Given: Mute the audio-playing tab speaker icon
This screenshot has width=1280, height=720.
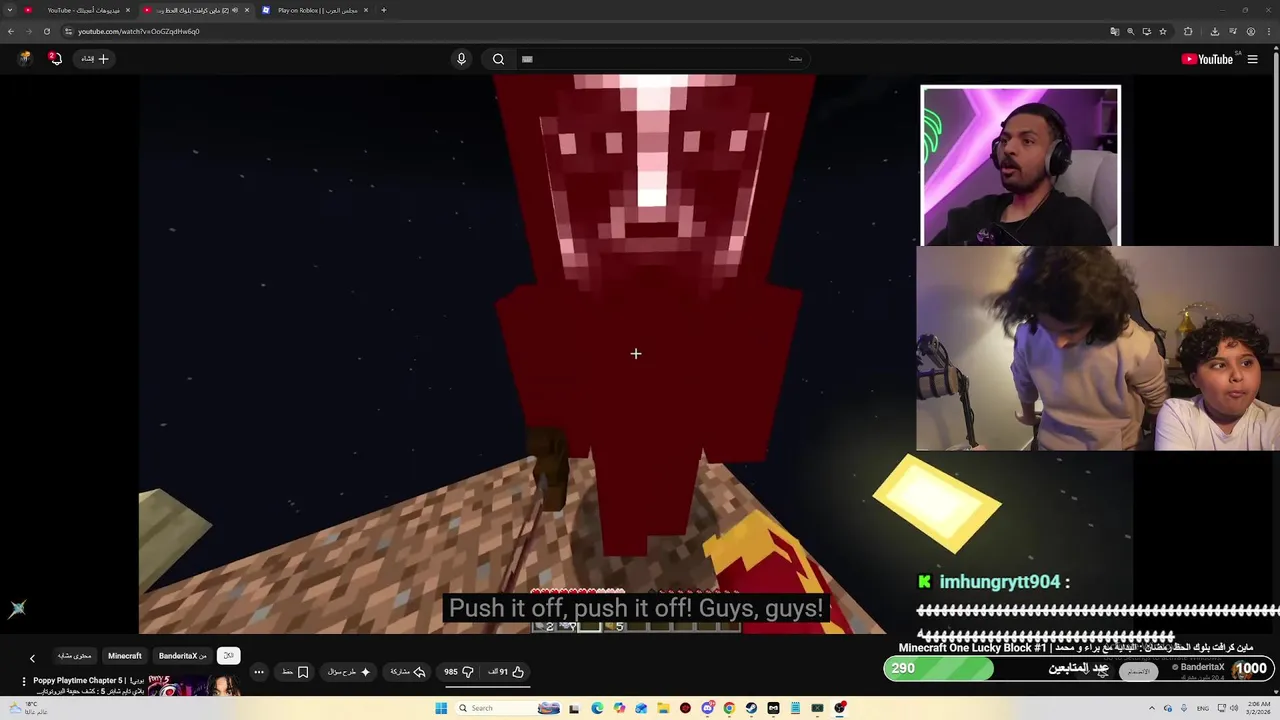Looking at the screenshot, I should click(235, 10).
